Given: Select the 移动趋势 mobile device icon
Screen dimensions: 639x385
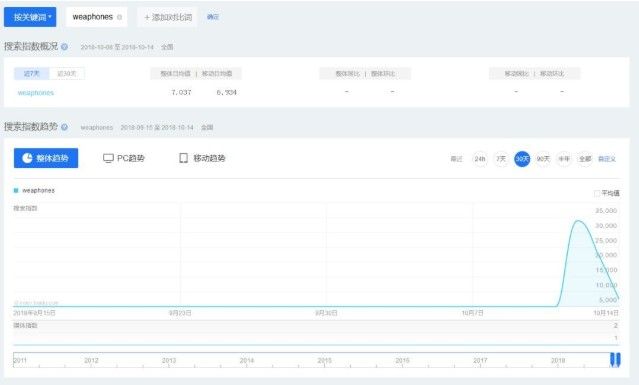Looking at the screenshot, I should coord(183,158).
